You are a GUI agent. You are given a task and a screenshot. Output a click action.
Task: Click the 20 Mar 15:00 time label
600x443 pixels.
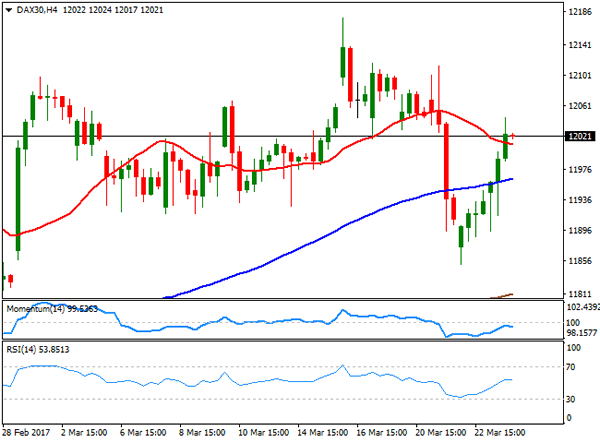point(441,433)
